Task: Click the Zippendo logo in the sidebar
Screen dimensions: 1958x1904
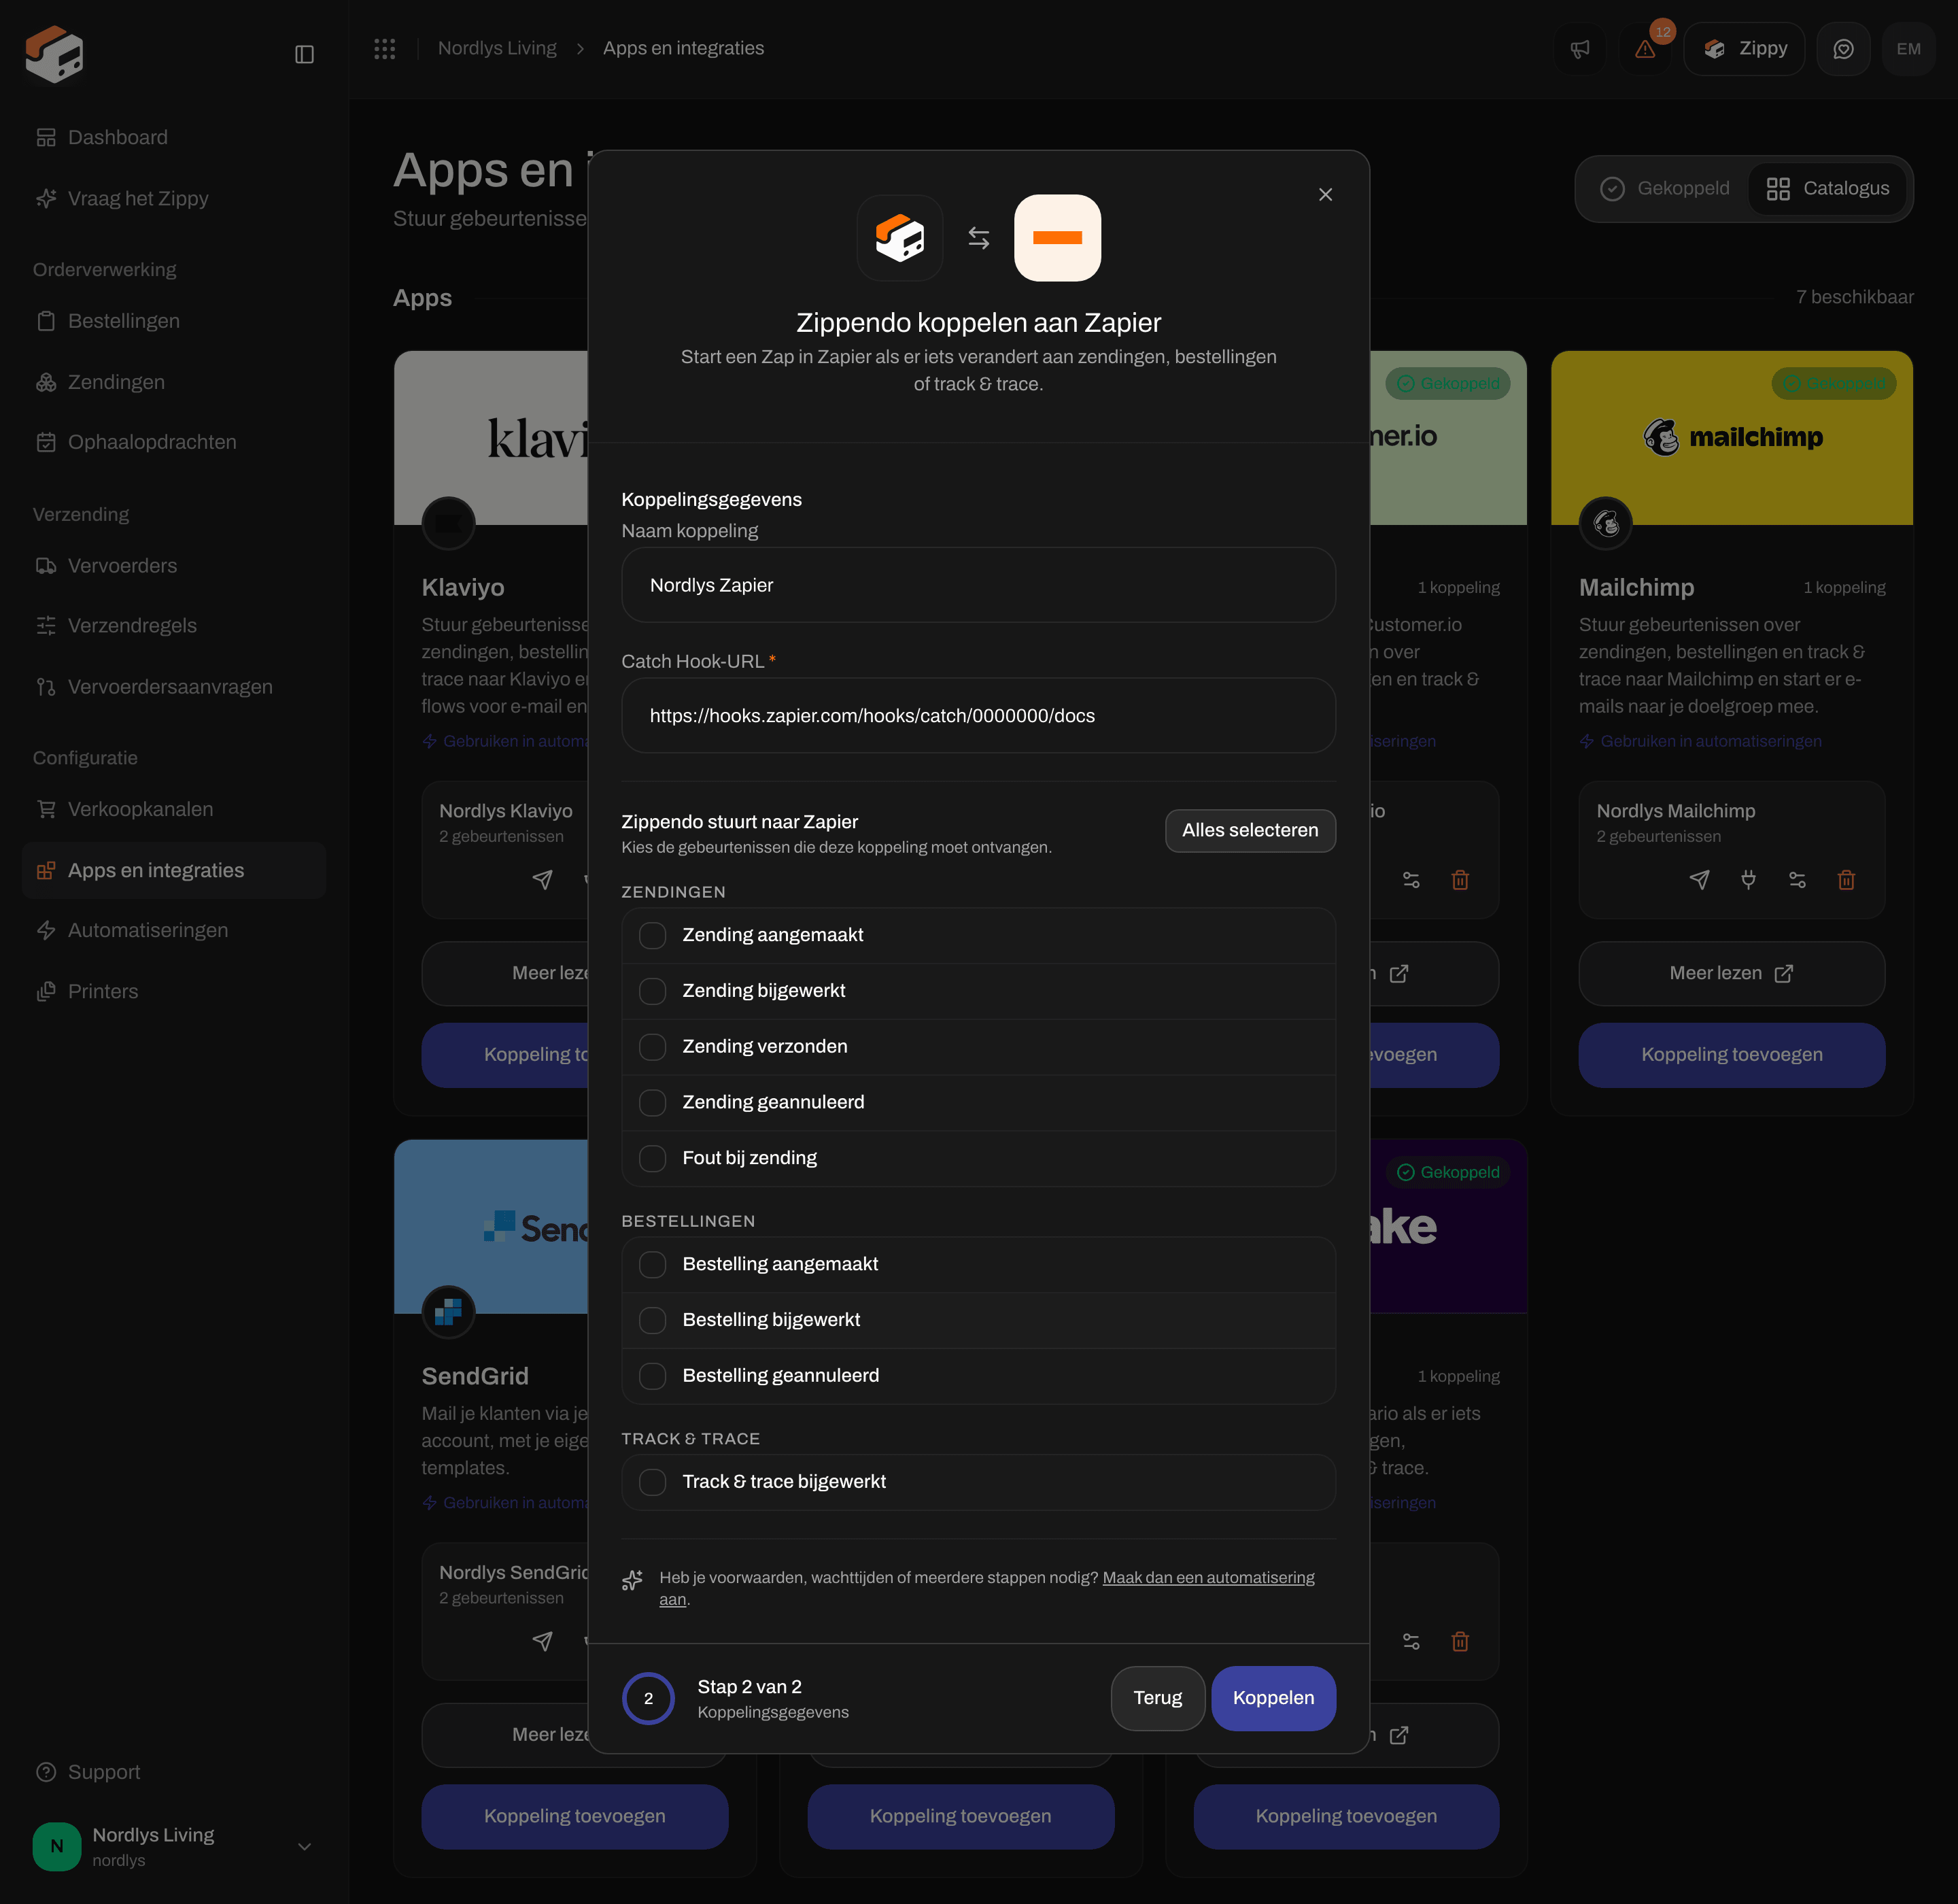Action: (x=54, y=54)
